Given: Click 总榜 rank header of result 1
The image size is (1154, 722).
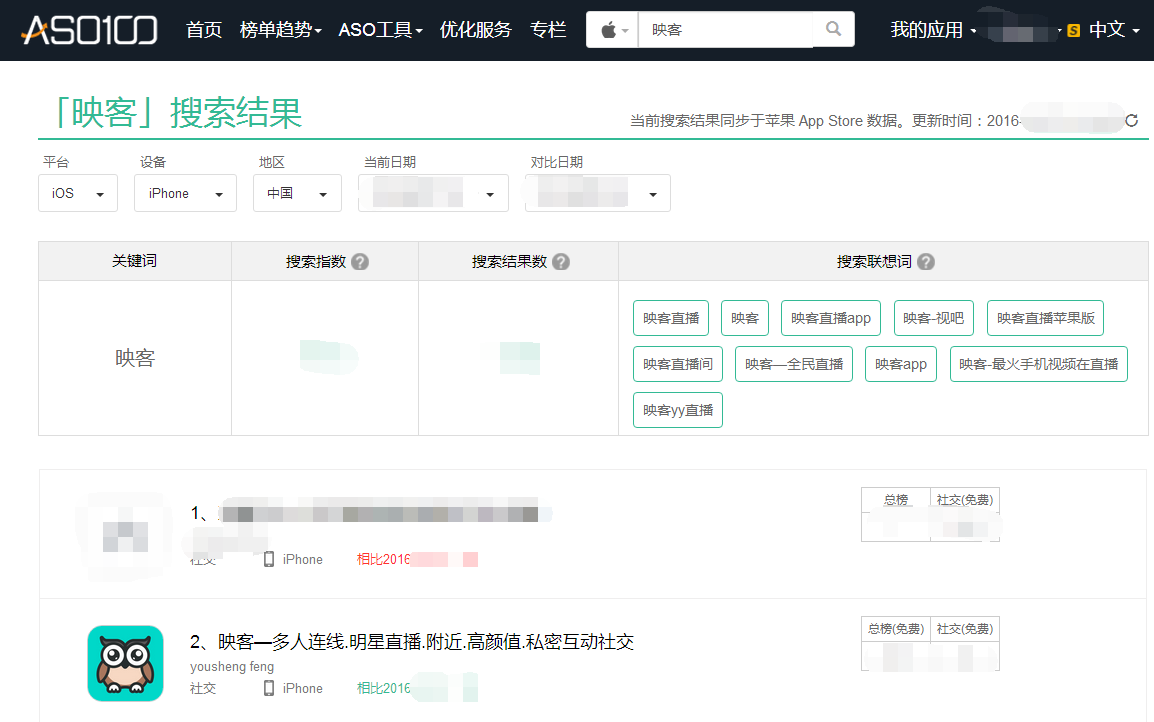Looking at the screenshot, I should [x=896, y=500].
